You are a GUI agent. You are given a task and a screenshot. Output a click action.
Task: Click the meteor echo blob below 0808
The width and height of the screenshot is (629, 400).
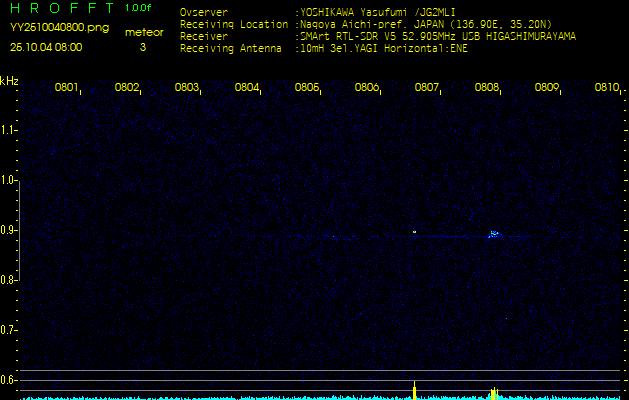(494, 234)
